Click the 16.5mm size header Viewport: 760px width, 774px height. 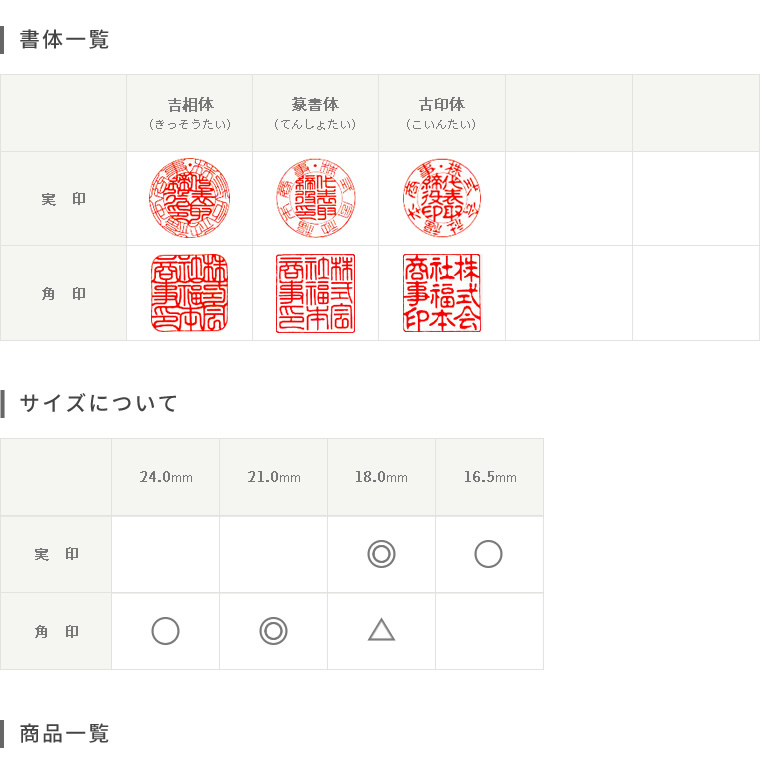(490, 477)
